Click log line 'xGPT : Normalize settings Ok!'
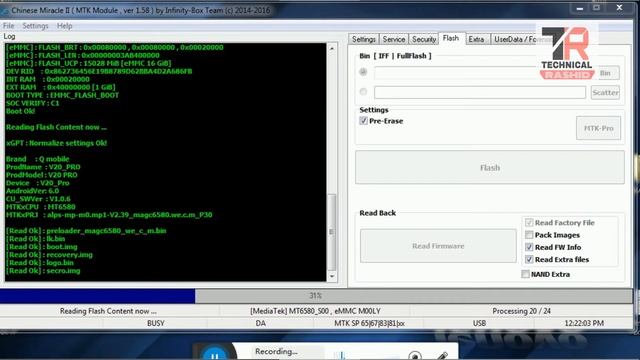This screenshot has height=360, width=640. [56, 143]
